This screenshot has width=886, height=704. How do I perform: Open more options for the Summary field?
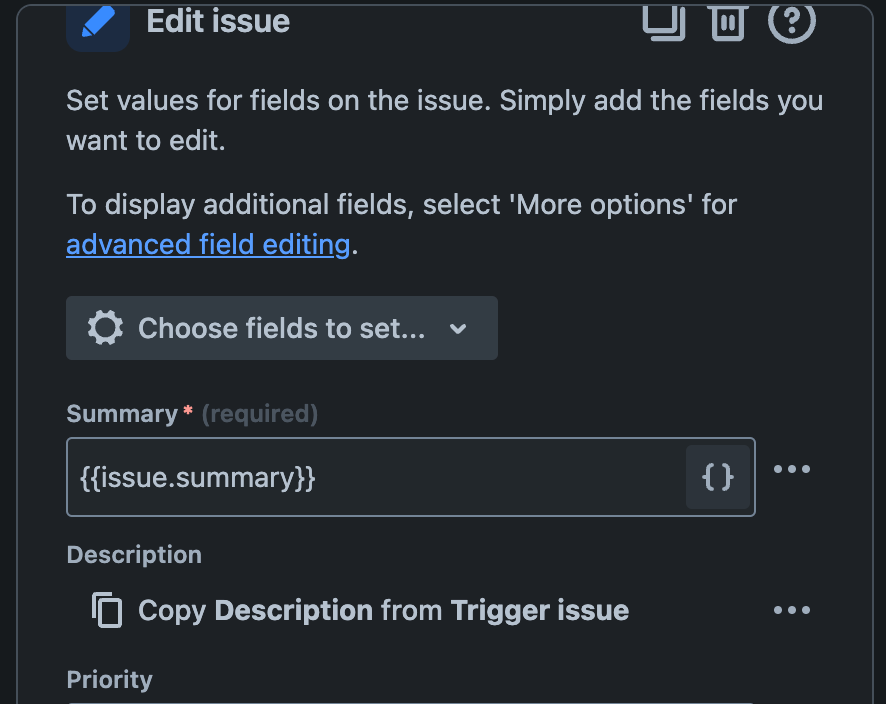pos(792,469)
